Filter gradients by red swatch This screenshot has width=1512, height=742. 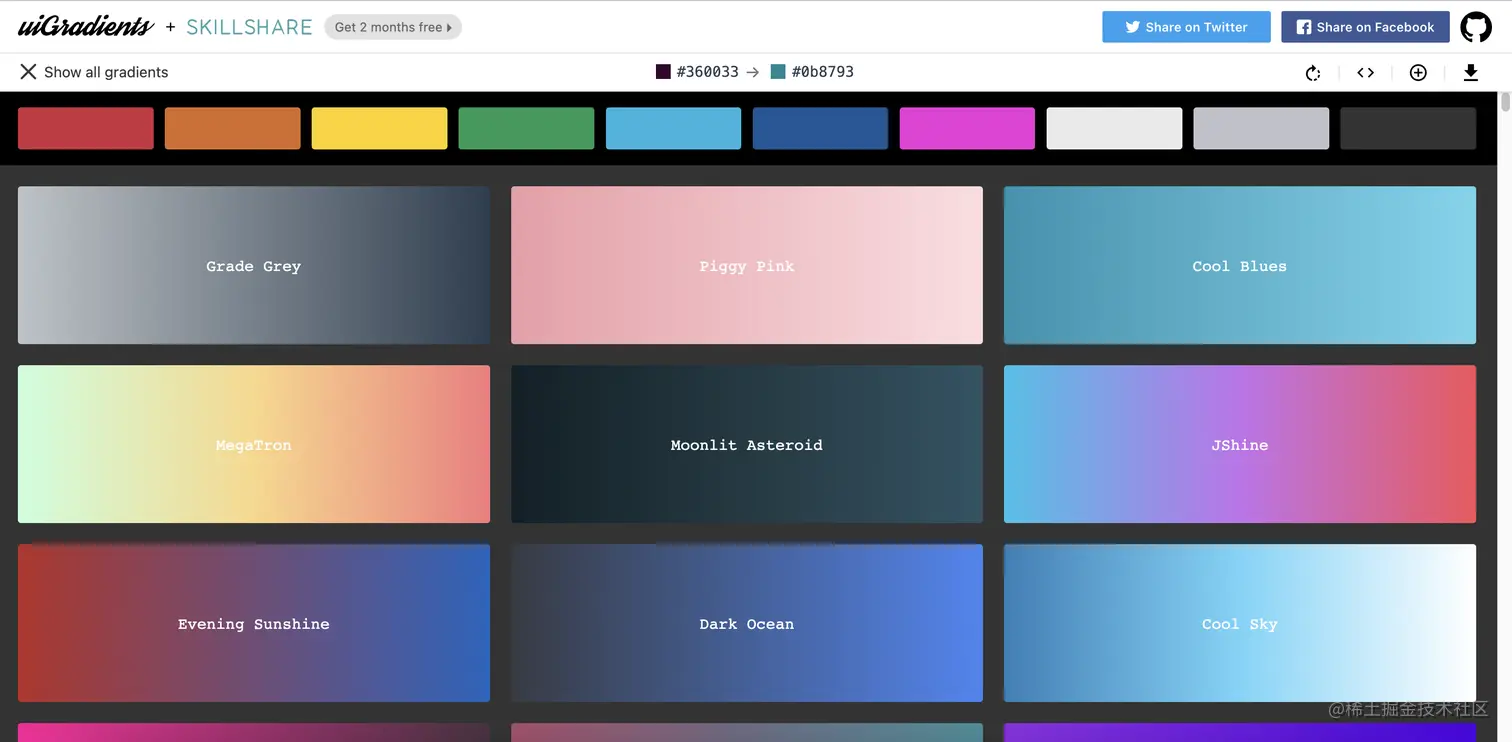point(86,128)
